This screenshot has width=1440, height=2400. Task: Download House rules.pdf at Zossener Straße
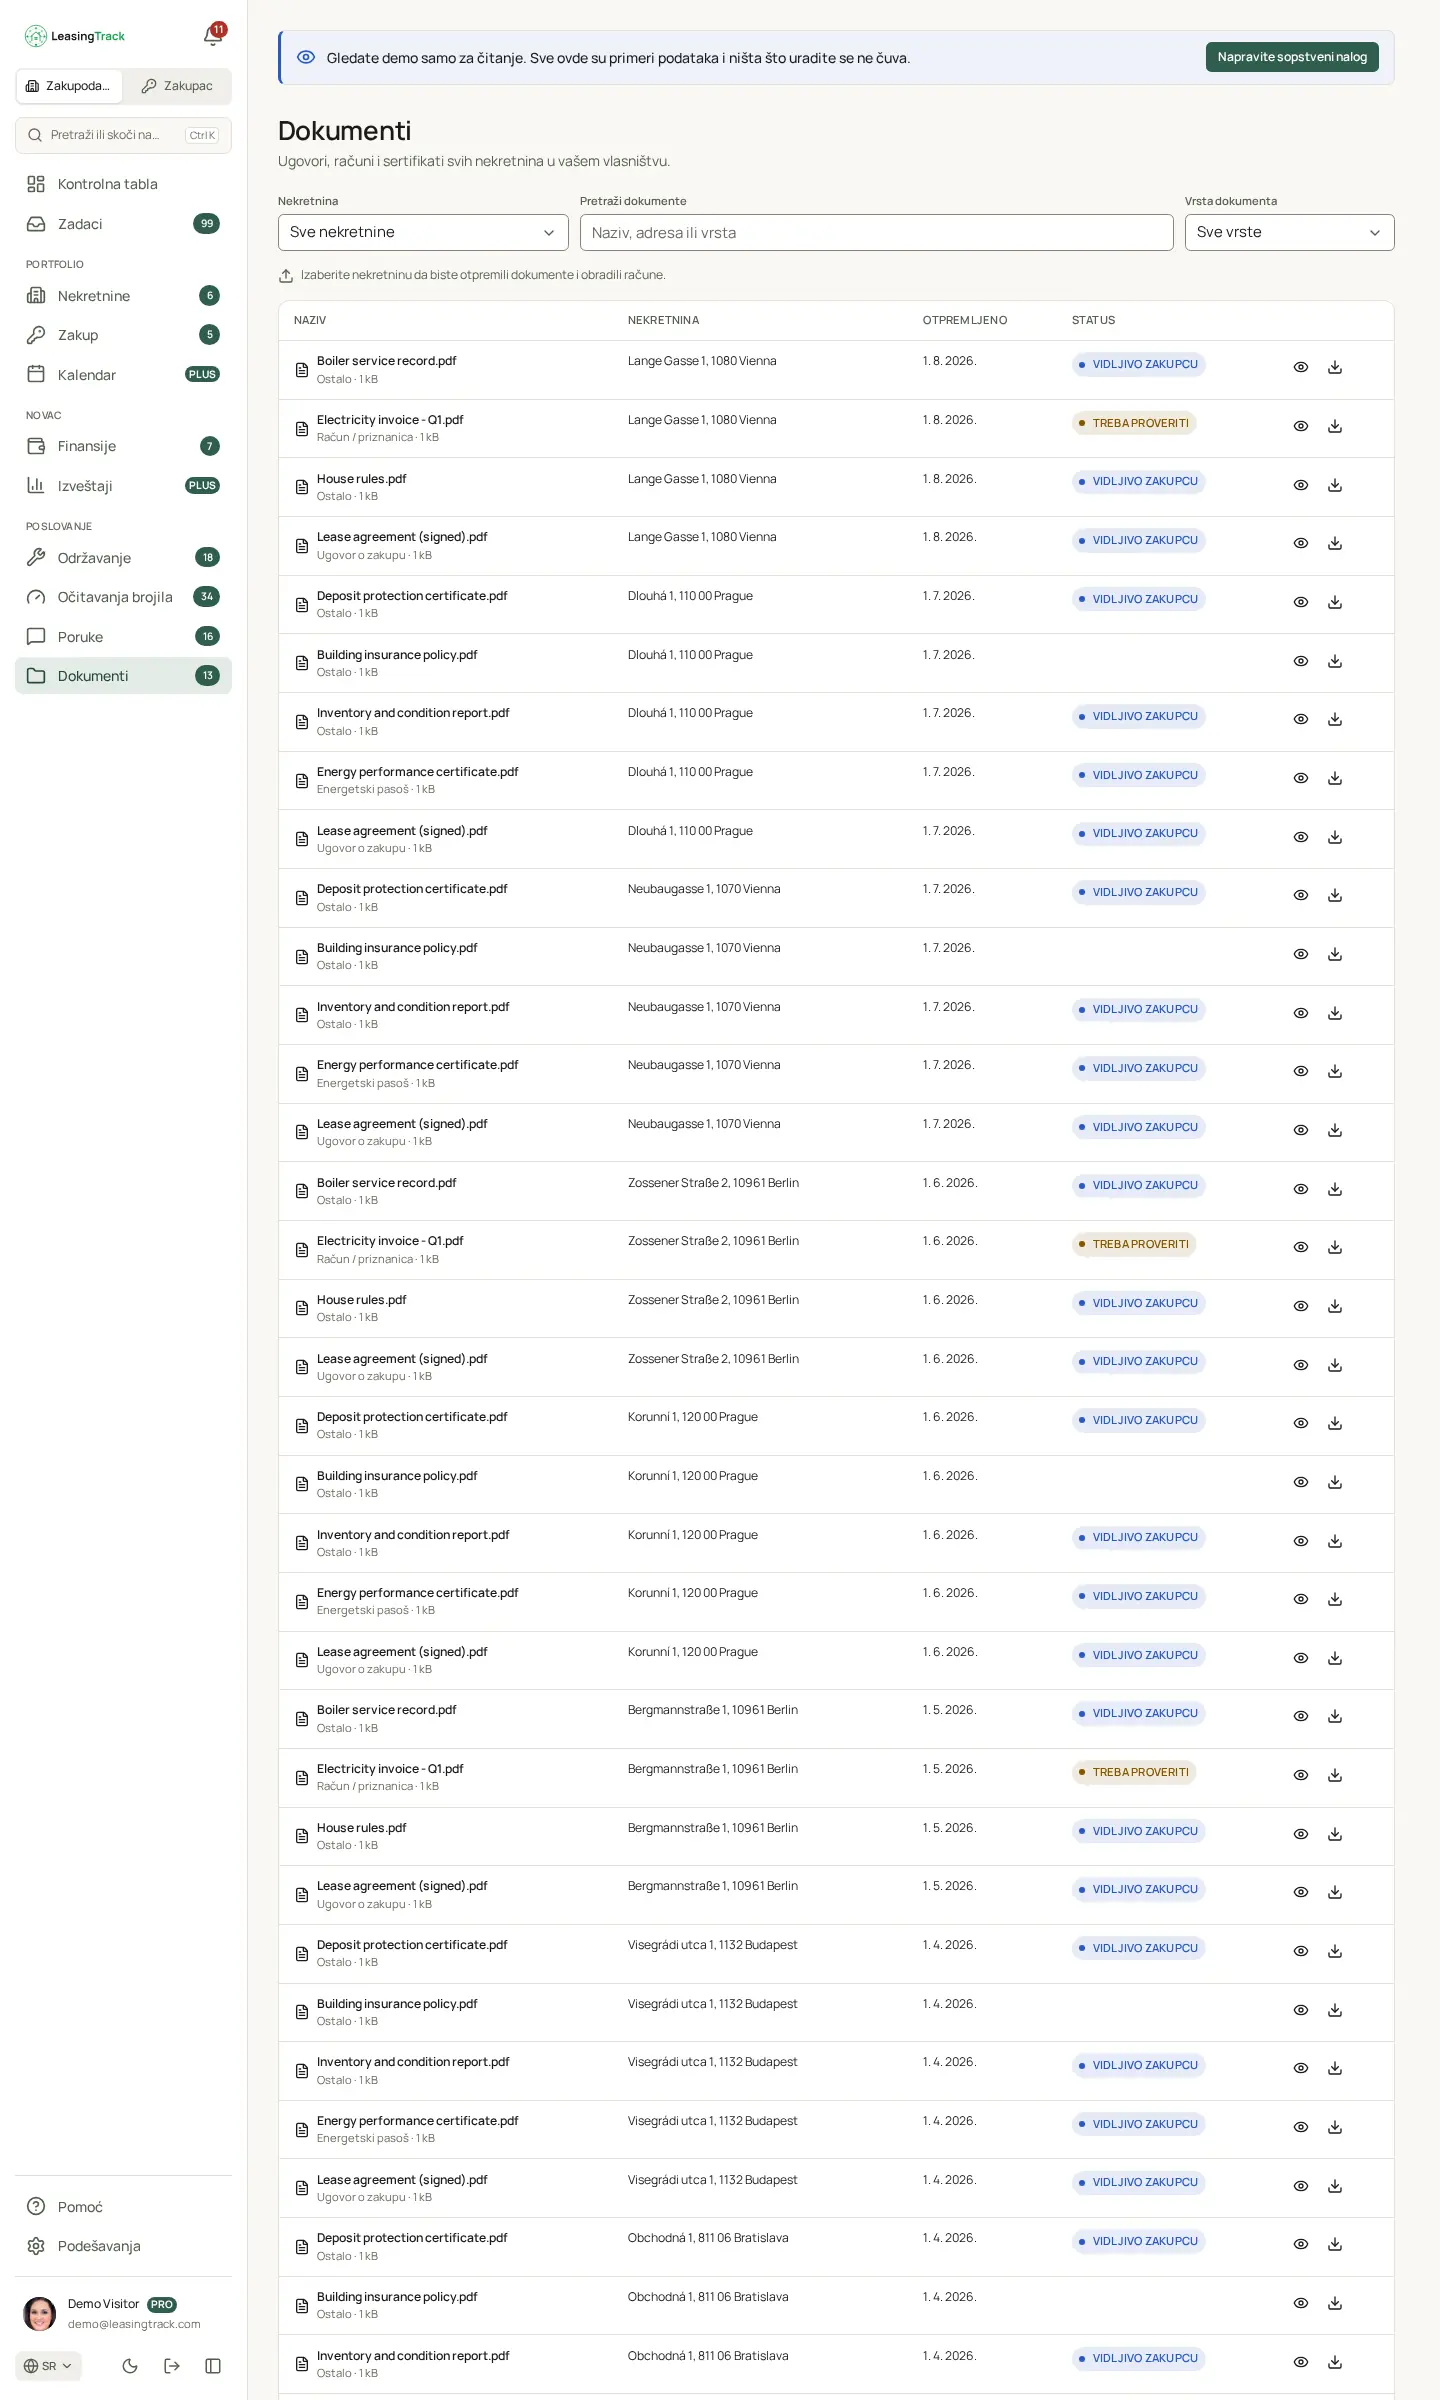pyautogui.click(x=1334, y=1306)
